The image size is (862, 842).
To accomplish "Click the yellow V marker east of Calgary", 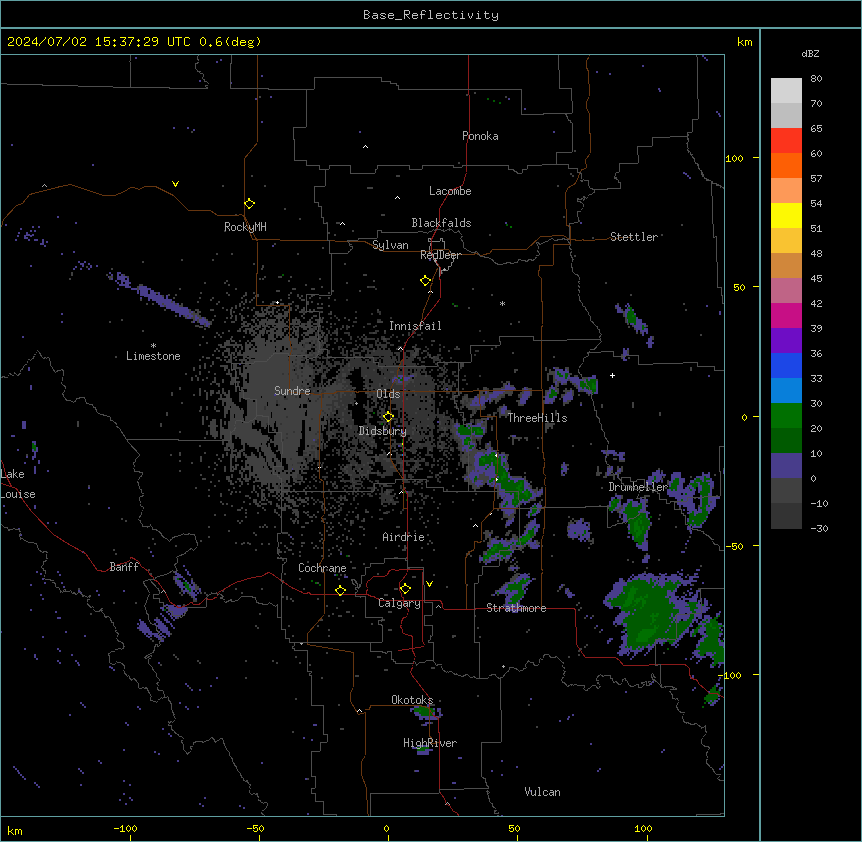I will (429, 584).
